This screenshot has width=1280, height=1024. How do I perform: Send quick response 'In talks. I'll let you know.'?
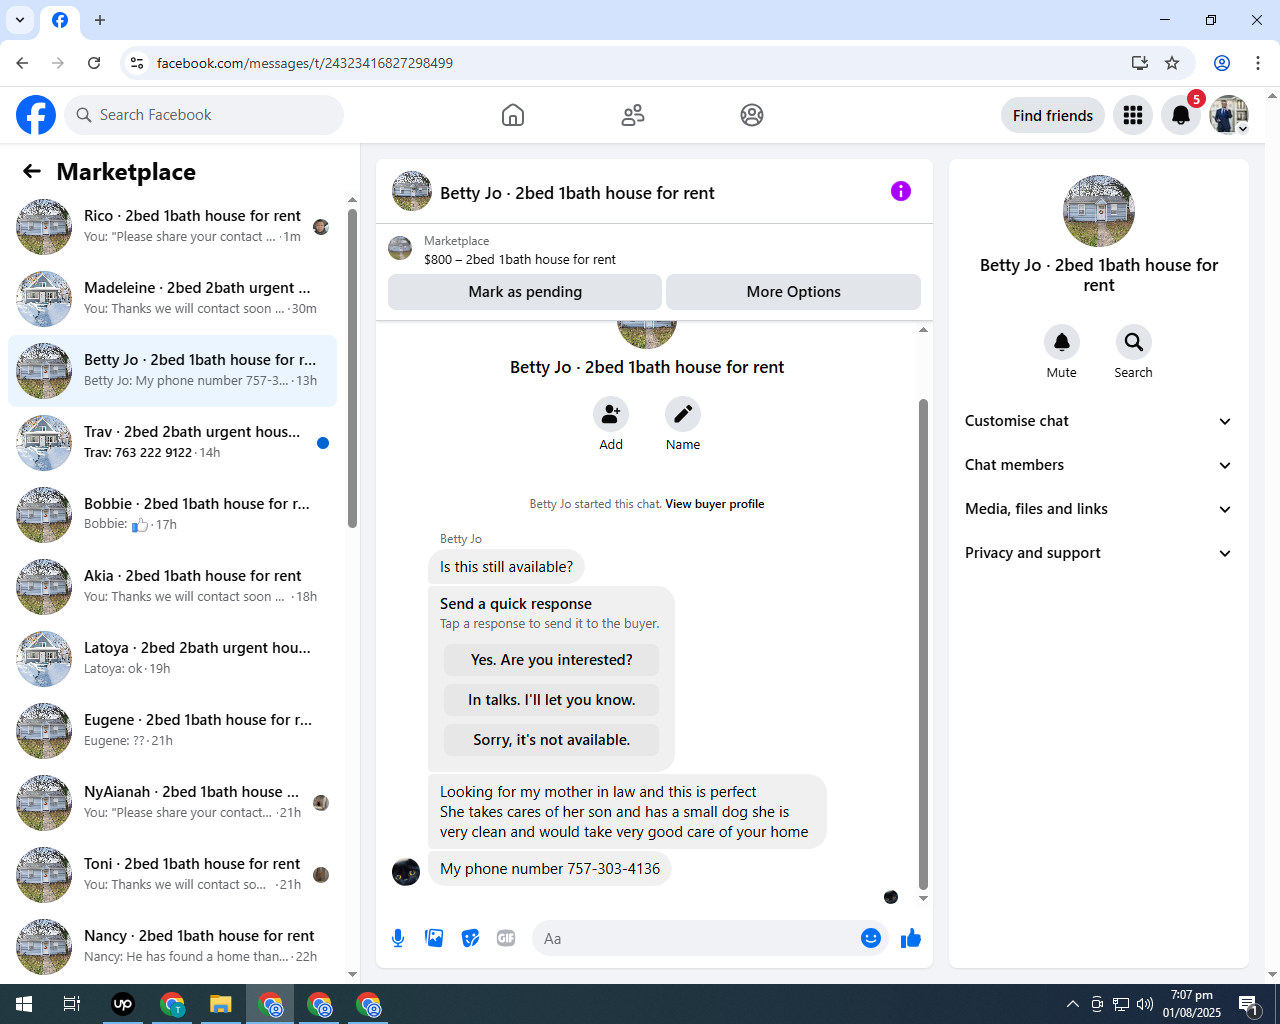click(552, 700)
